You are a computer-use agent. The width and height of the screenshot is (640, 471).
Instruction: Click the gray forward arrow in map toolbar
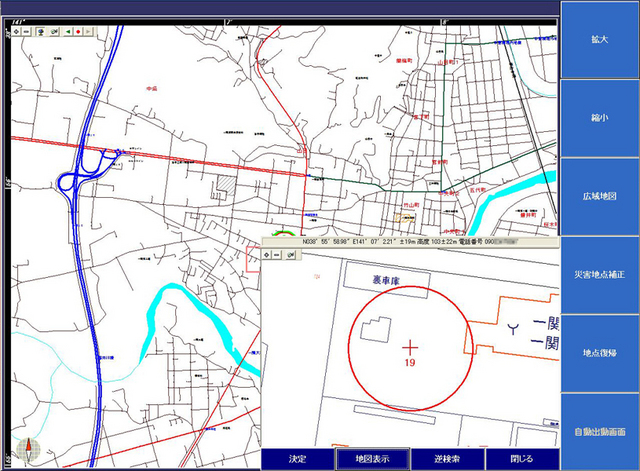click(89, 31)
